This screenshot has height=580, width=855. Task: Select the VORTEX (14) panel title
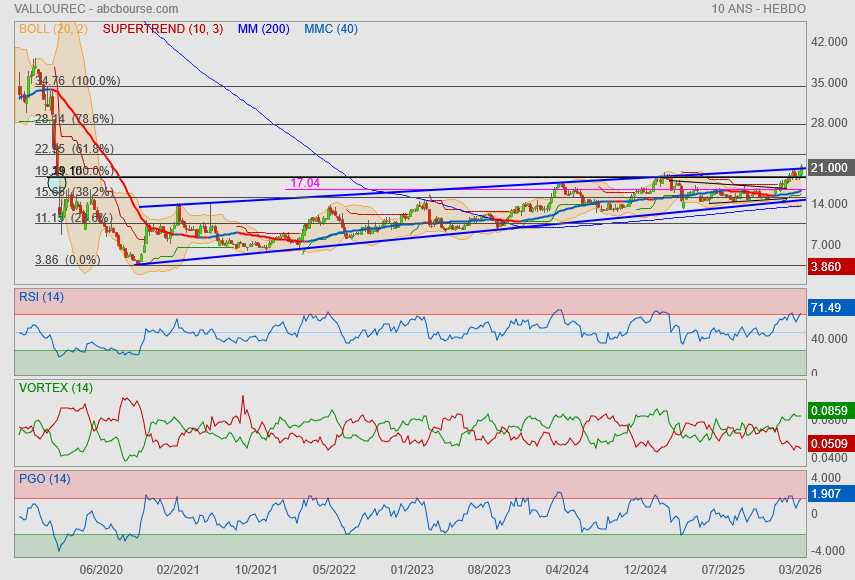tap(56, 388)
